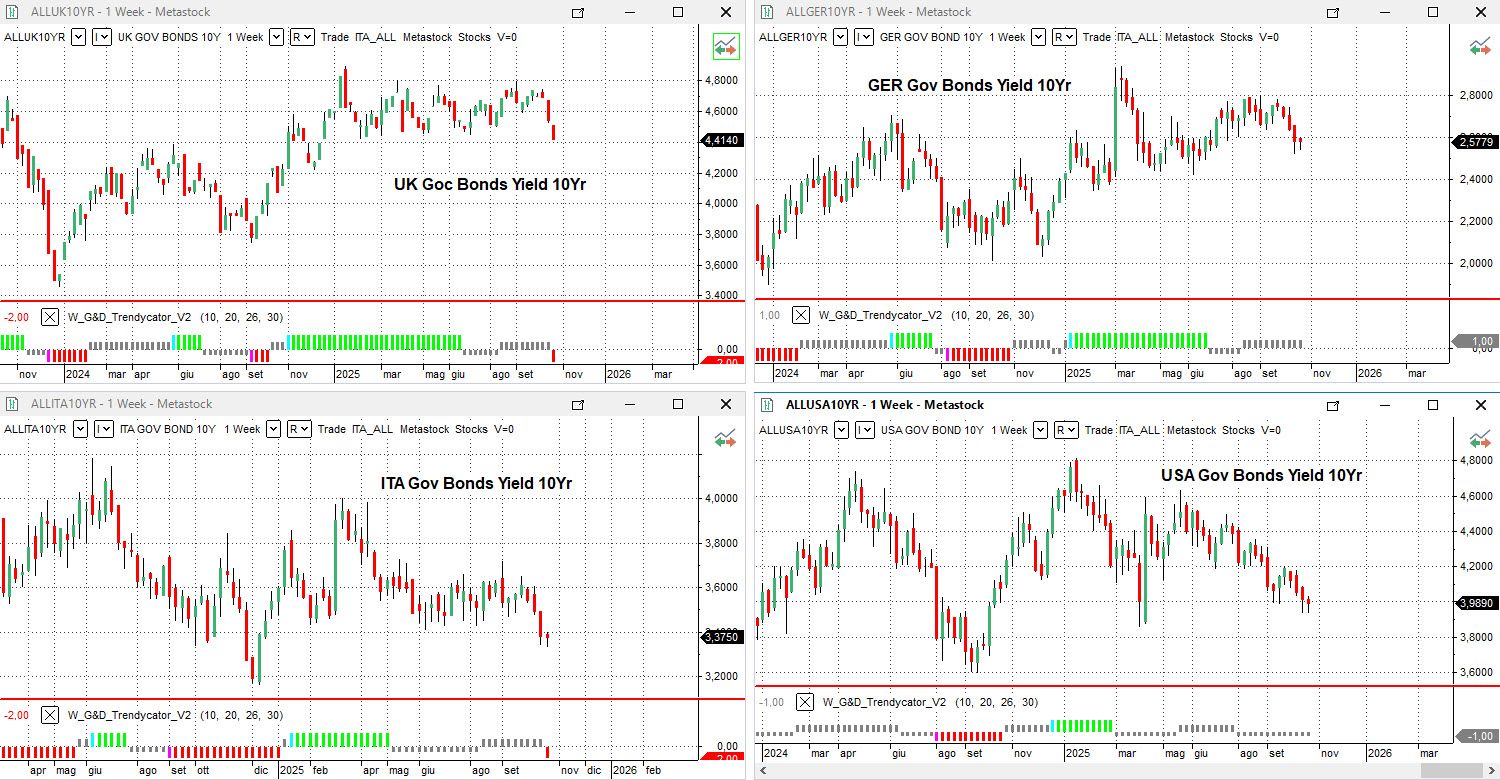The image size is (1500, 780).
Task: Toggle the X box on USA Trendycator
Action: click(805, 702)
